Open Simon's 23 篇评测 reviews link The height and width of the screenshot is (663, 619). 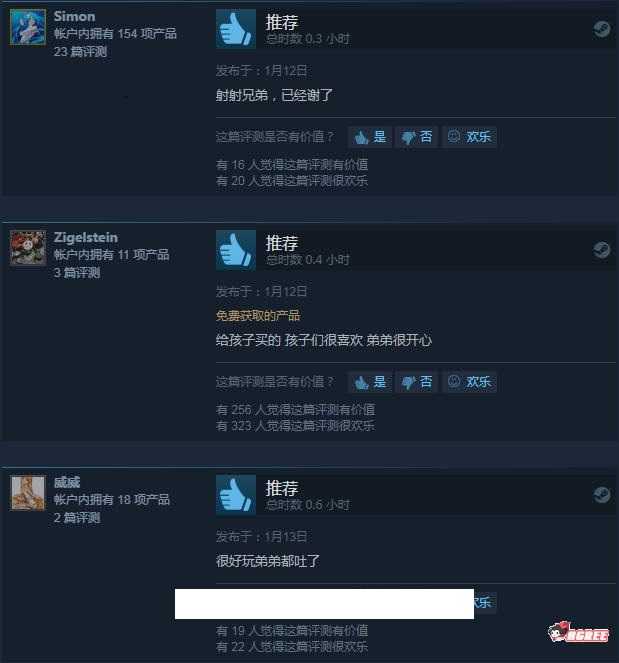[x=80, y=52]
